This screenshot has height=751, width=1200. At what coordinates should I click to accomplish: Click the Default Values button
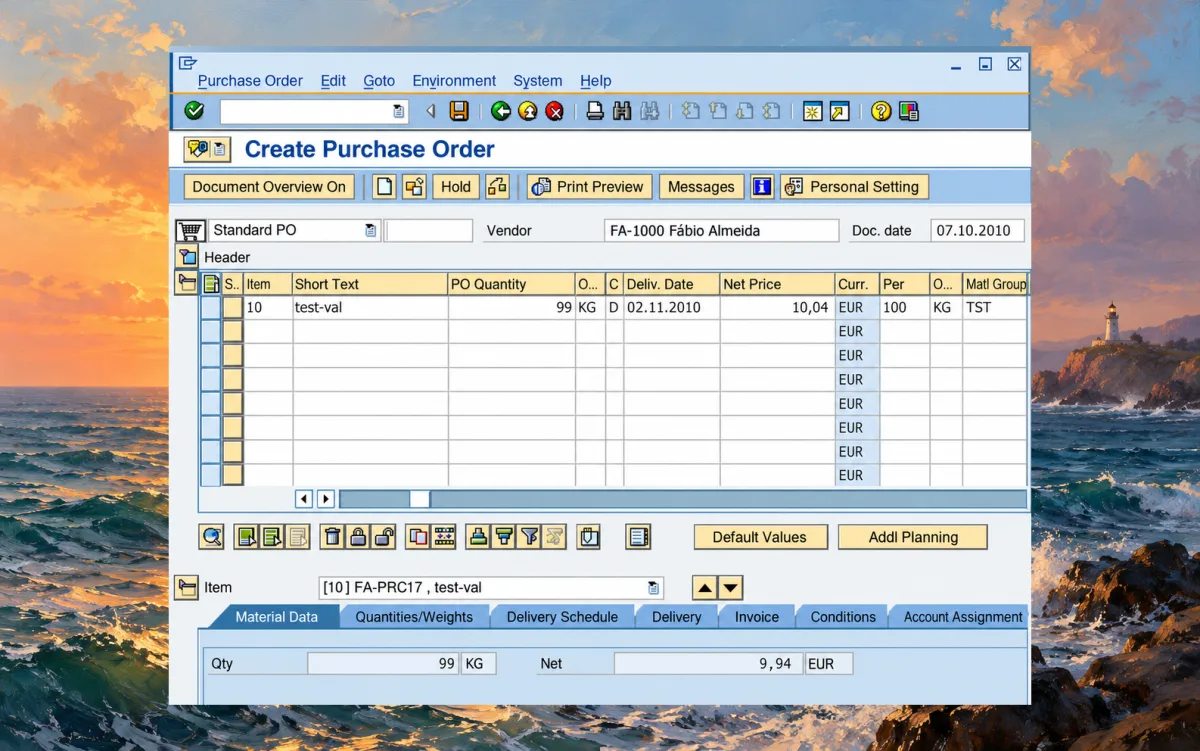760,537
